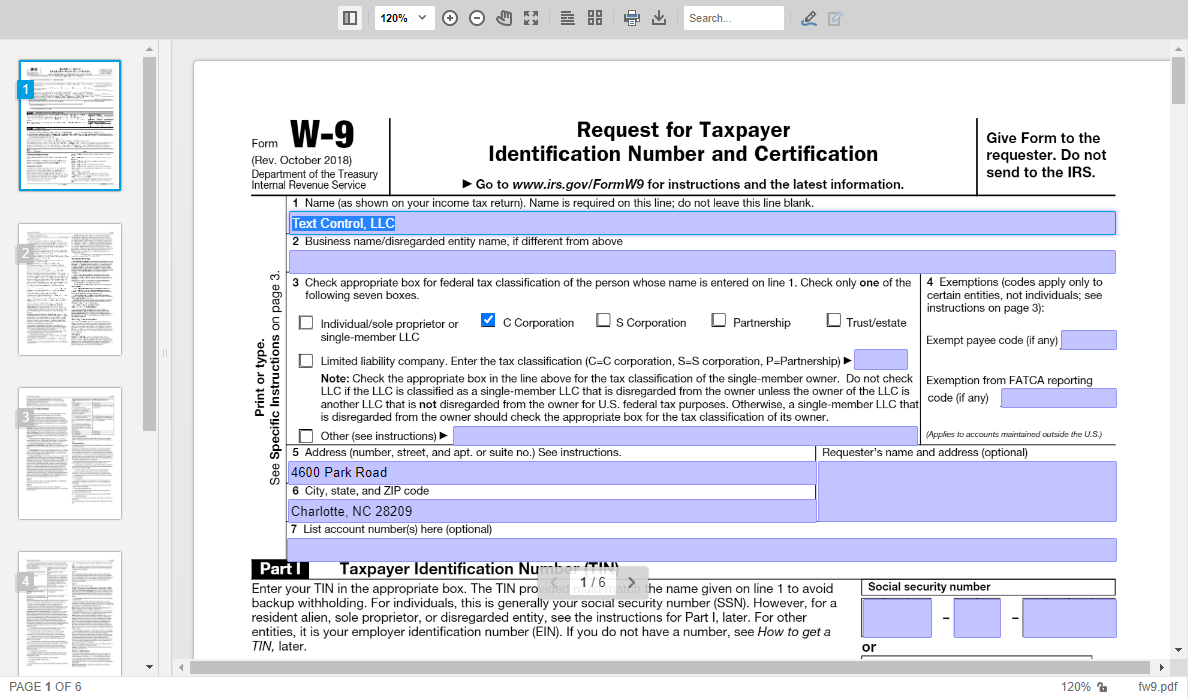Screen dimensions: 1188x698
Task: Click the zoom out minus icon
Action: [477, 18]
